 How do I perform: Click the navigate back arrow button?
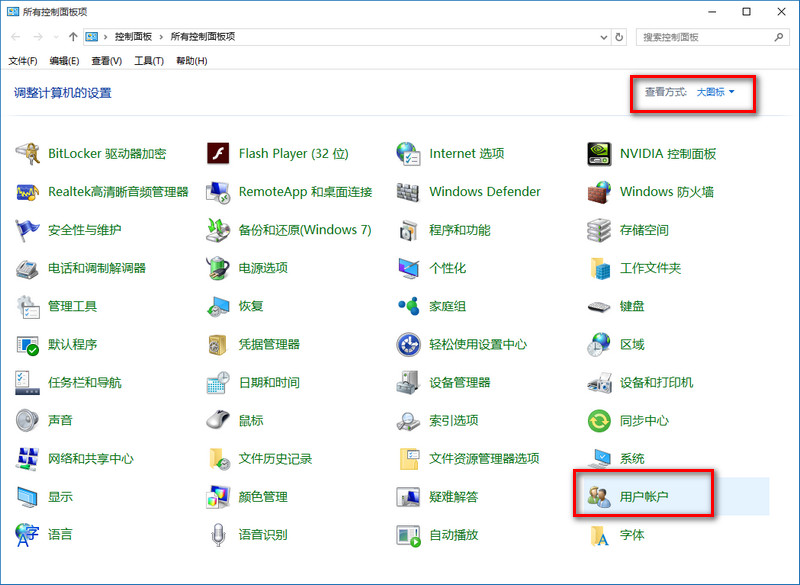pyautogui.click(x=15, y=36)
